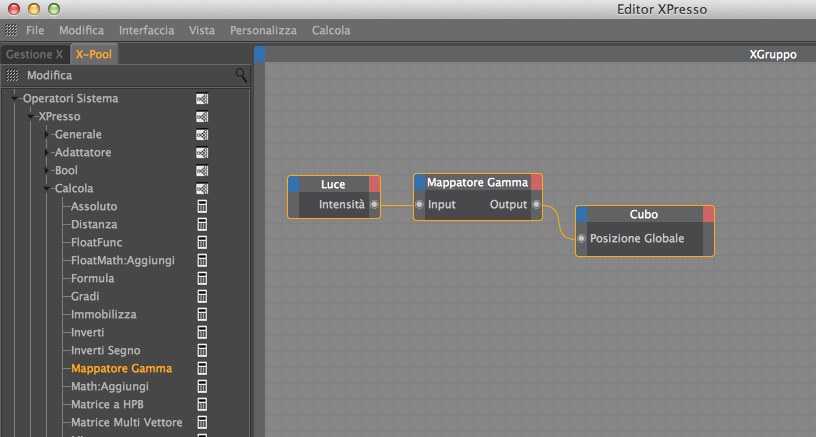Select the Distanza operator in the tree
This screenshot has height=437, width=816.
point(94,225)
